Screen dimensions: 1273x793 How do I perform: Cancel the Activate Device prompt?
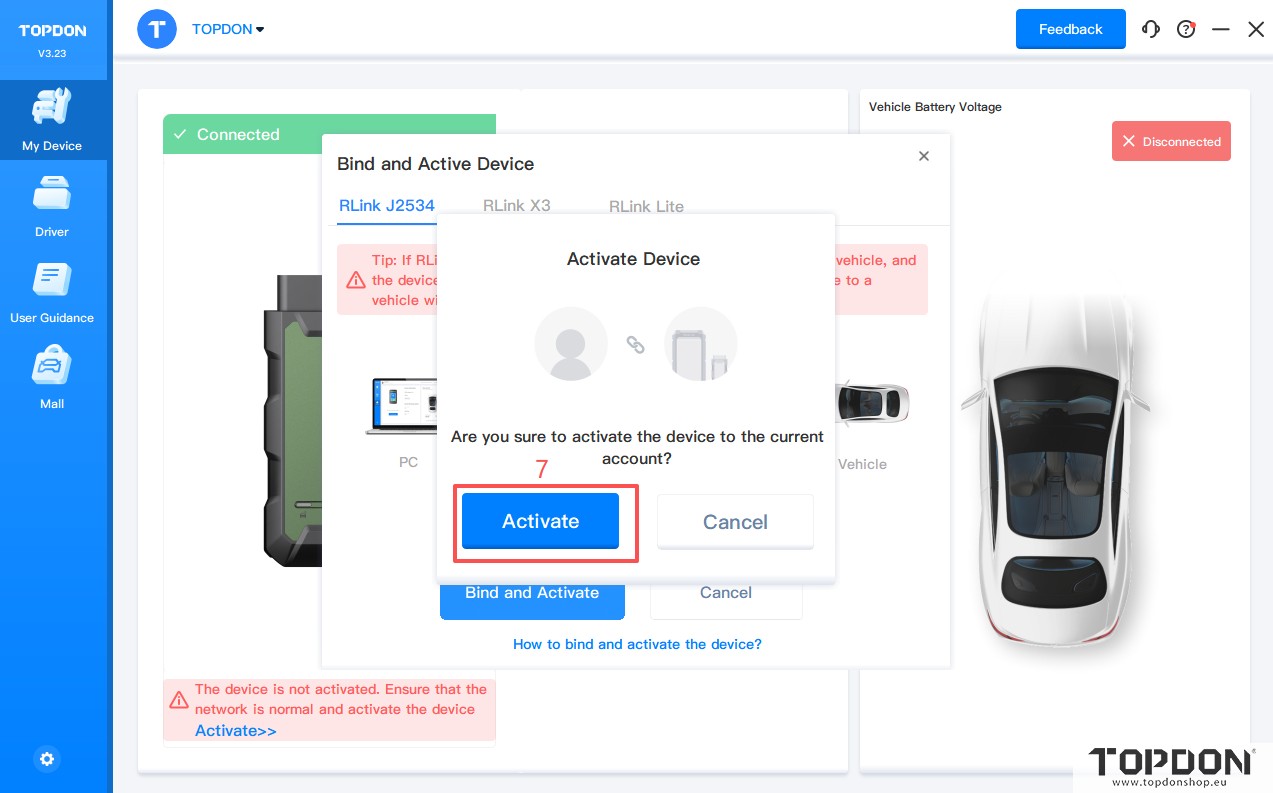(x=735, y=522)
